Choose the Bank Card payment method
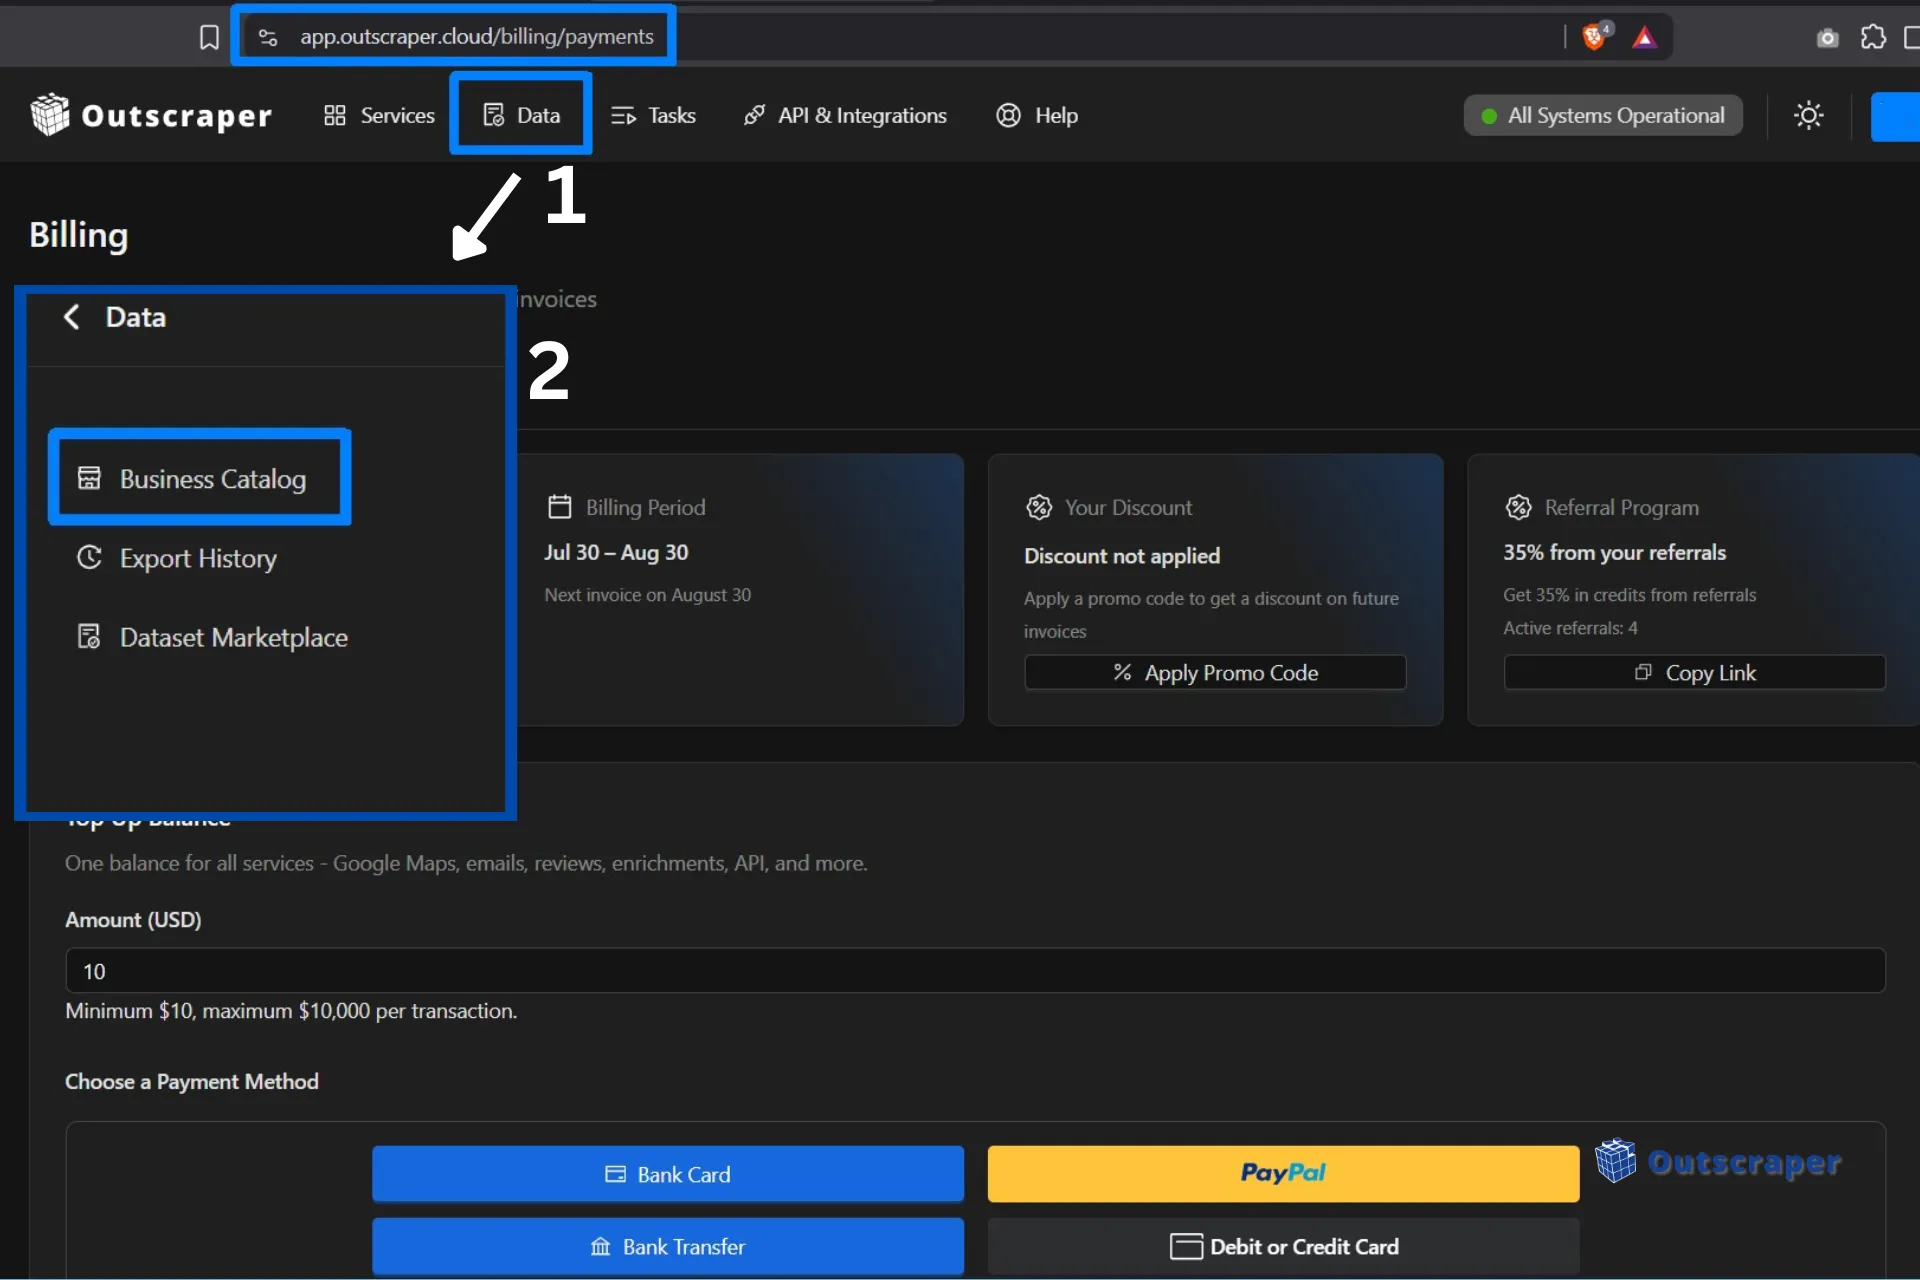The width and height of the screenshot is (1920, 1280). pyautogui.click(x=668, y=1174)
